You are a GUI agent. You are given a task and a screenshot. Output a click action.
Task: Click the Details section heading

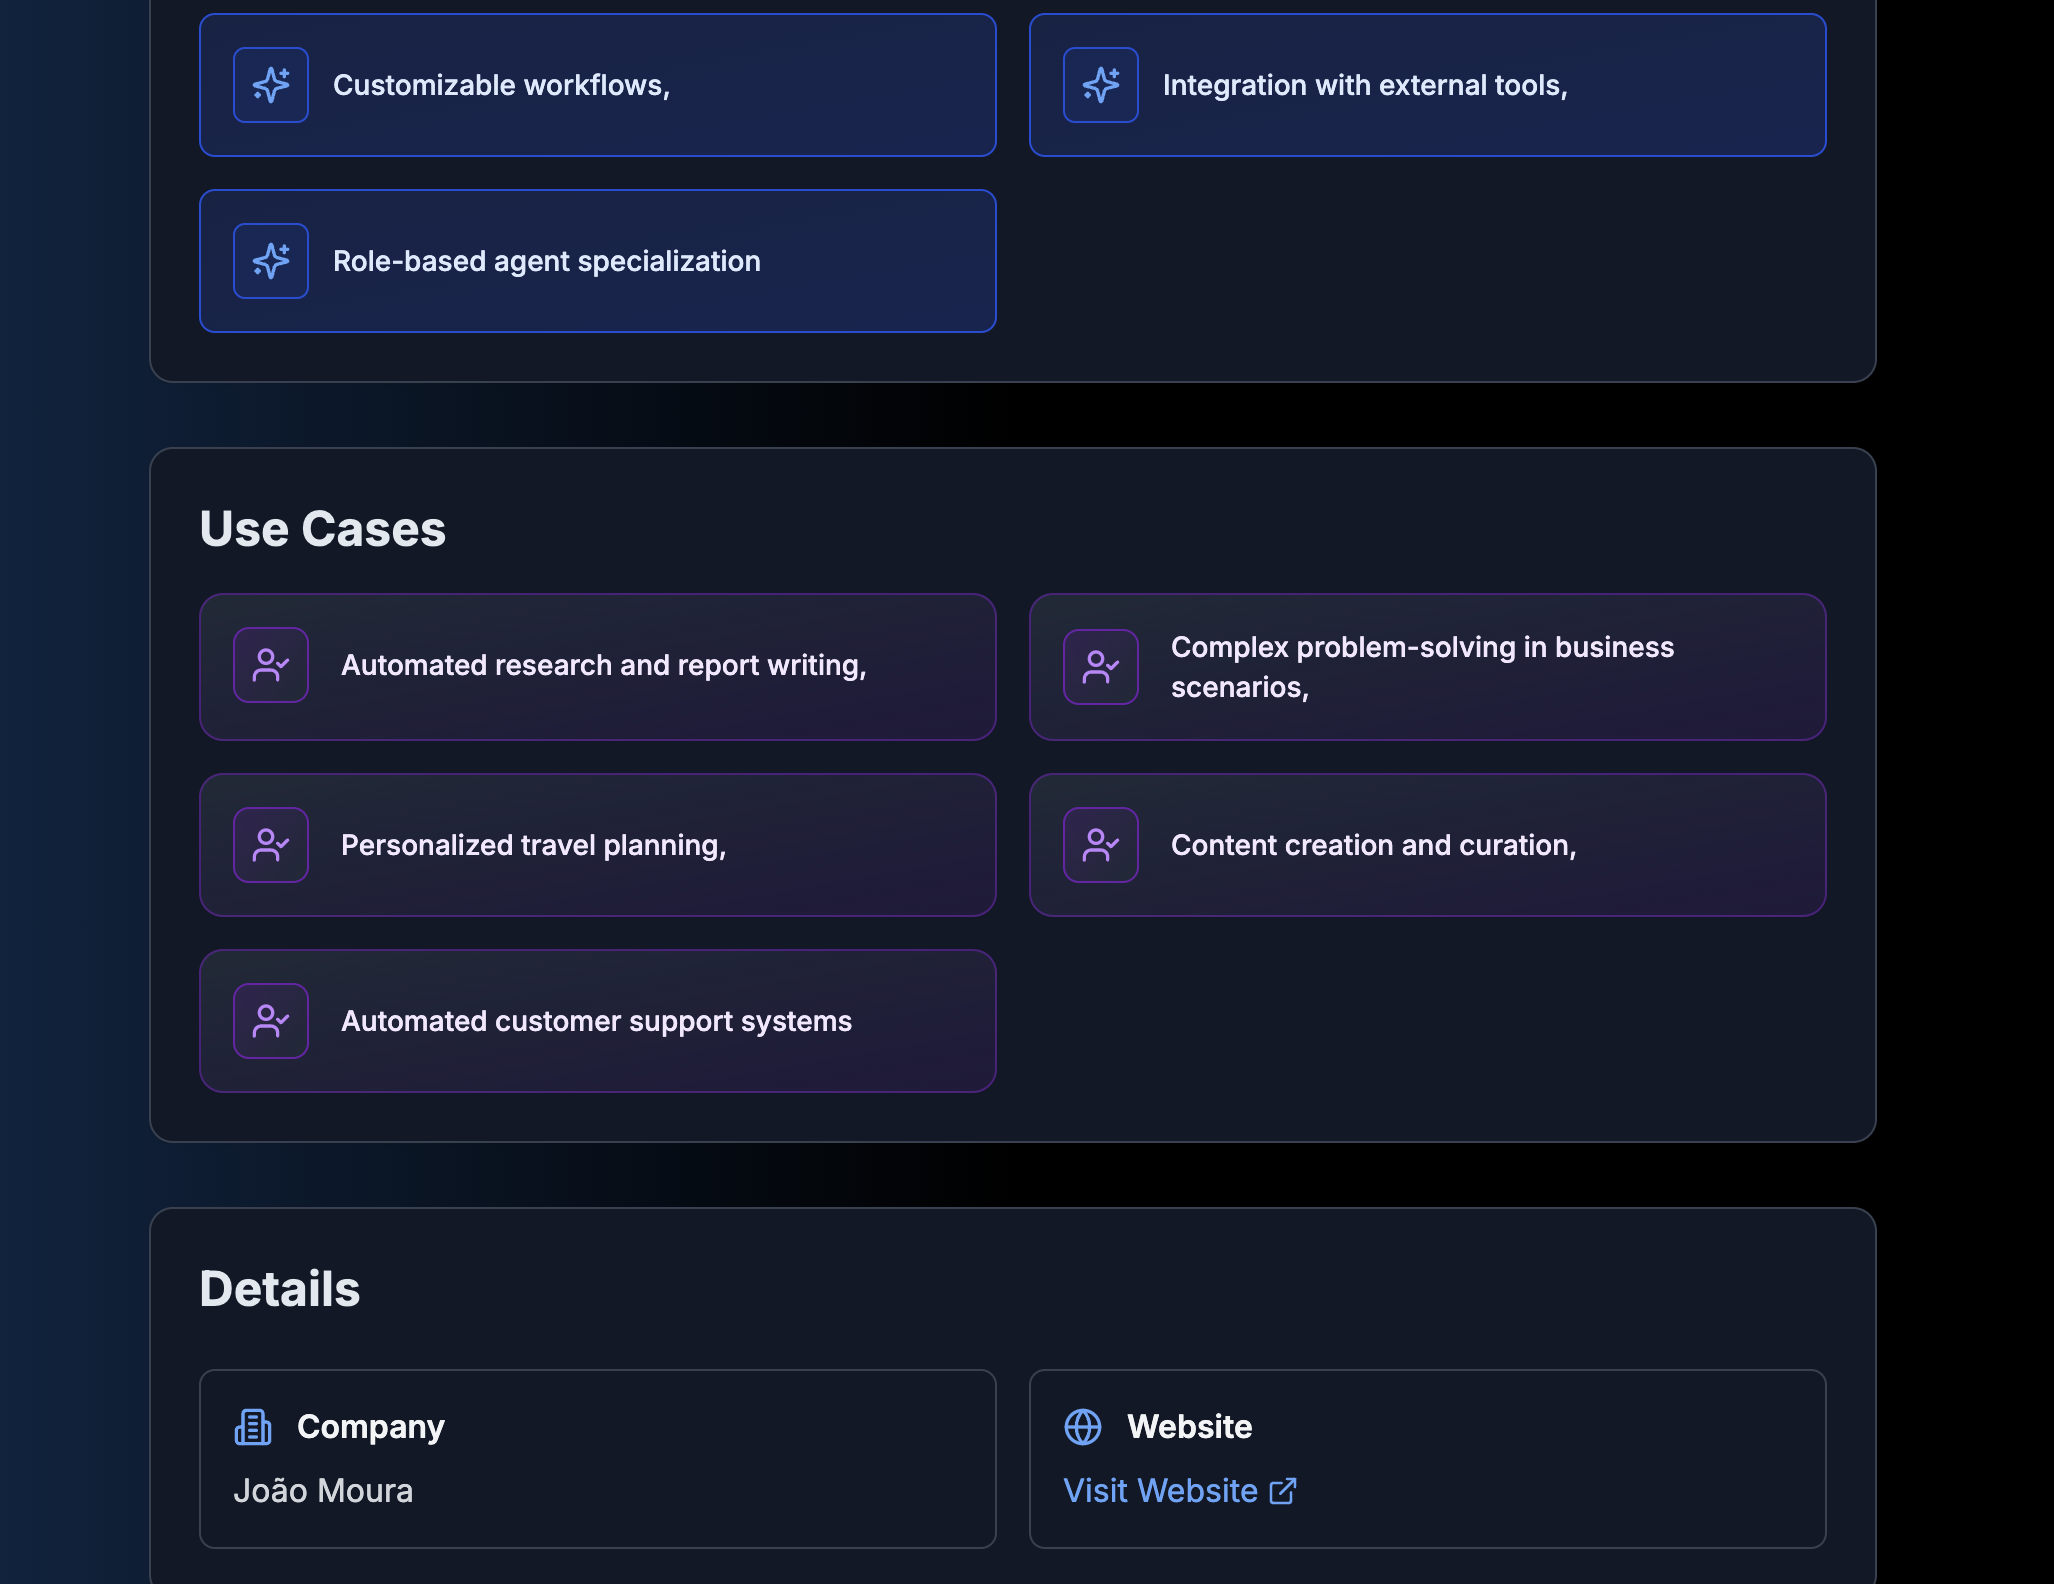(x=279, y=1289)
